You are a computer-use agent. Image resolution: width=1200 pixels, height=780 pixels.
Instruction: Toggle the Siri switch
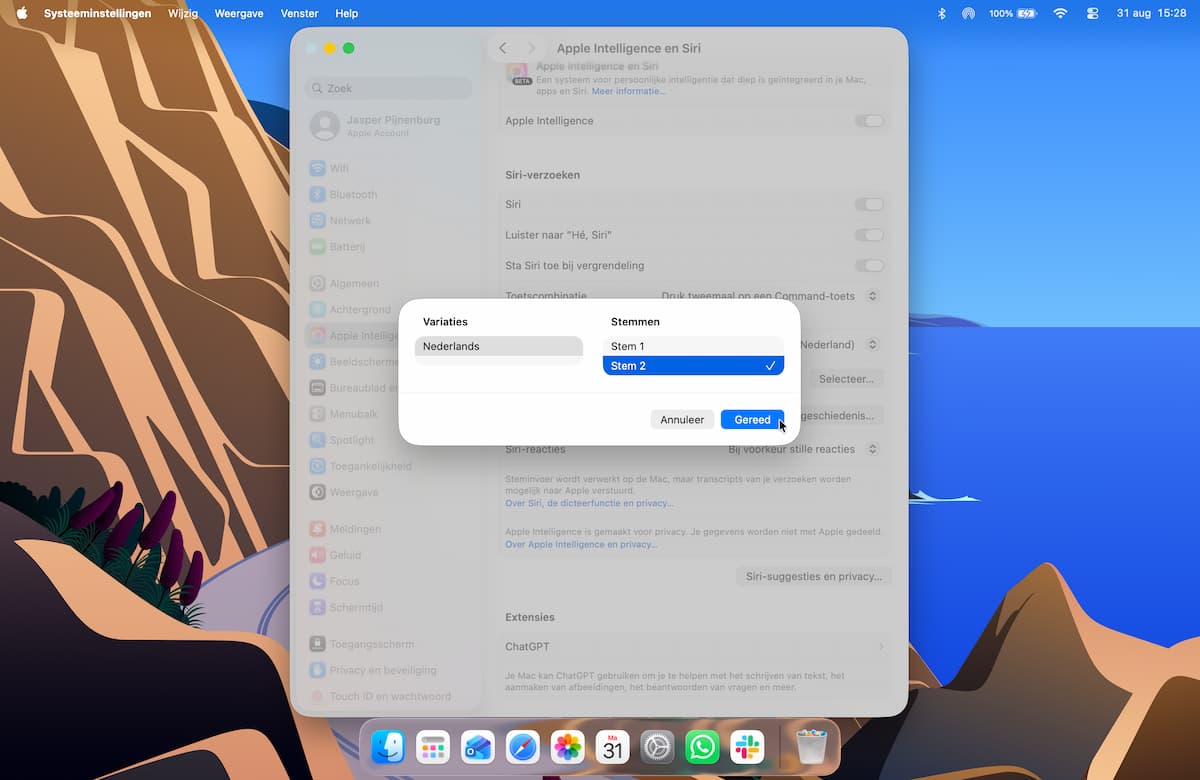[x=869, y=204]
